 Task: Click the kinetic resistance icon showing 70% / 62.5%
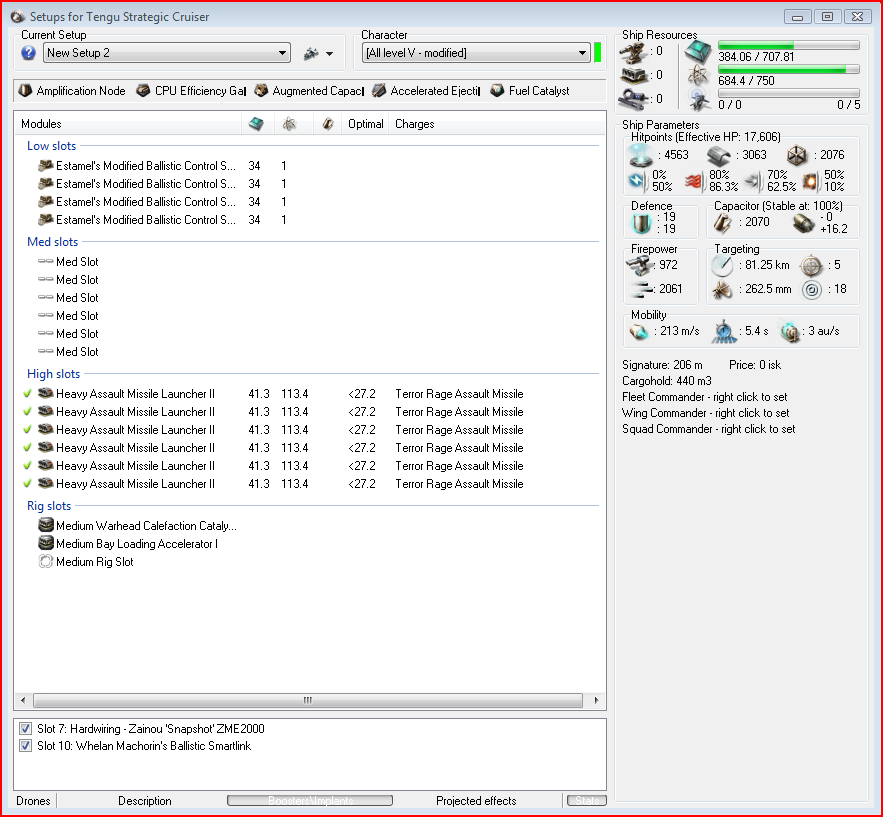753,181
